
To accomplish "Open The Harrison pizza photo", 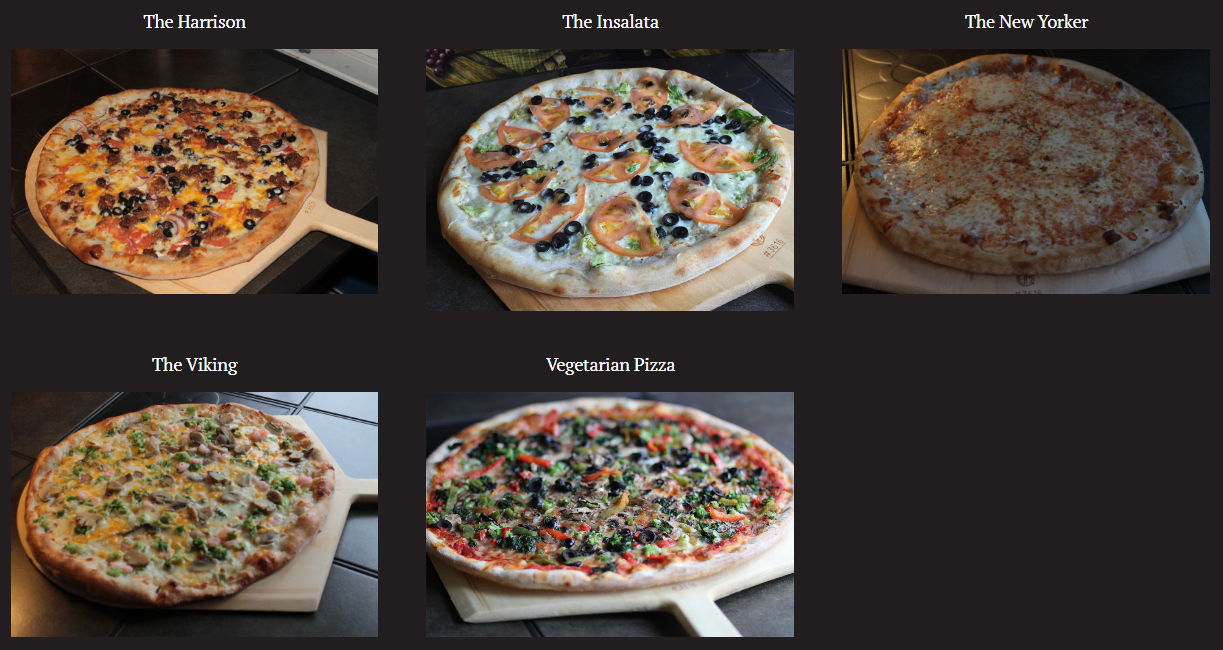I will click(x=194, y=171).
